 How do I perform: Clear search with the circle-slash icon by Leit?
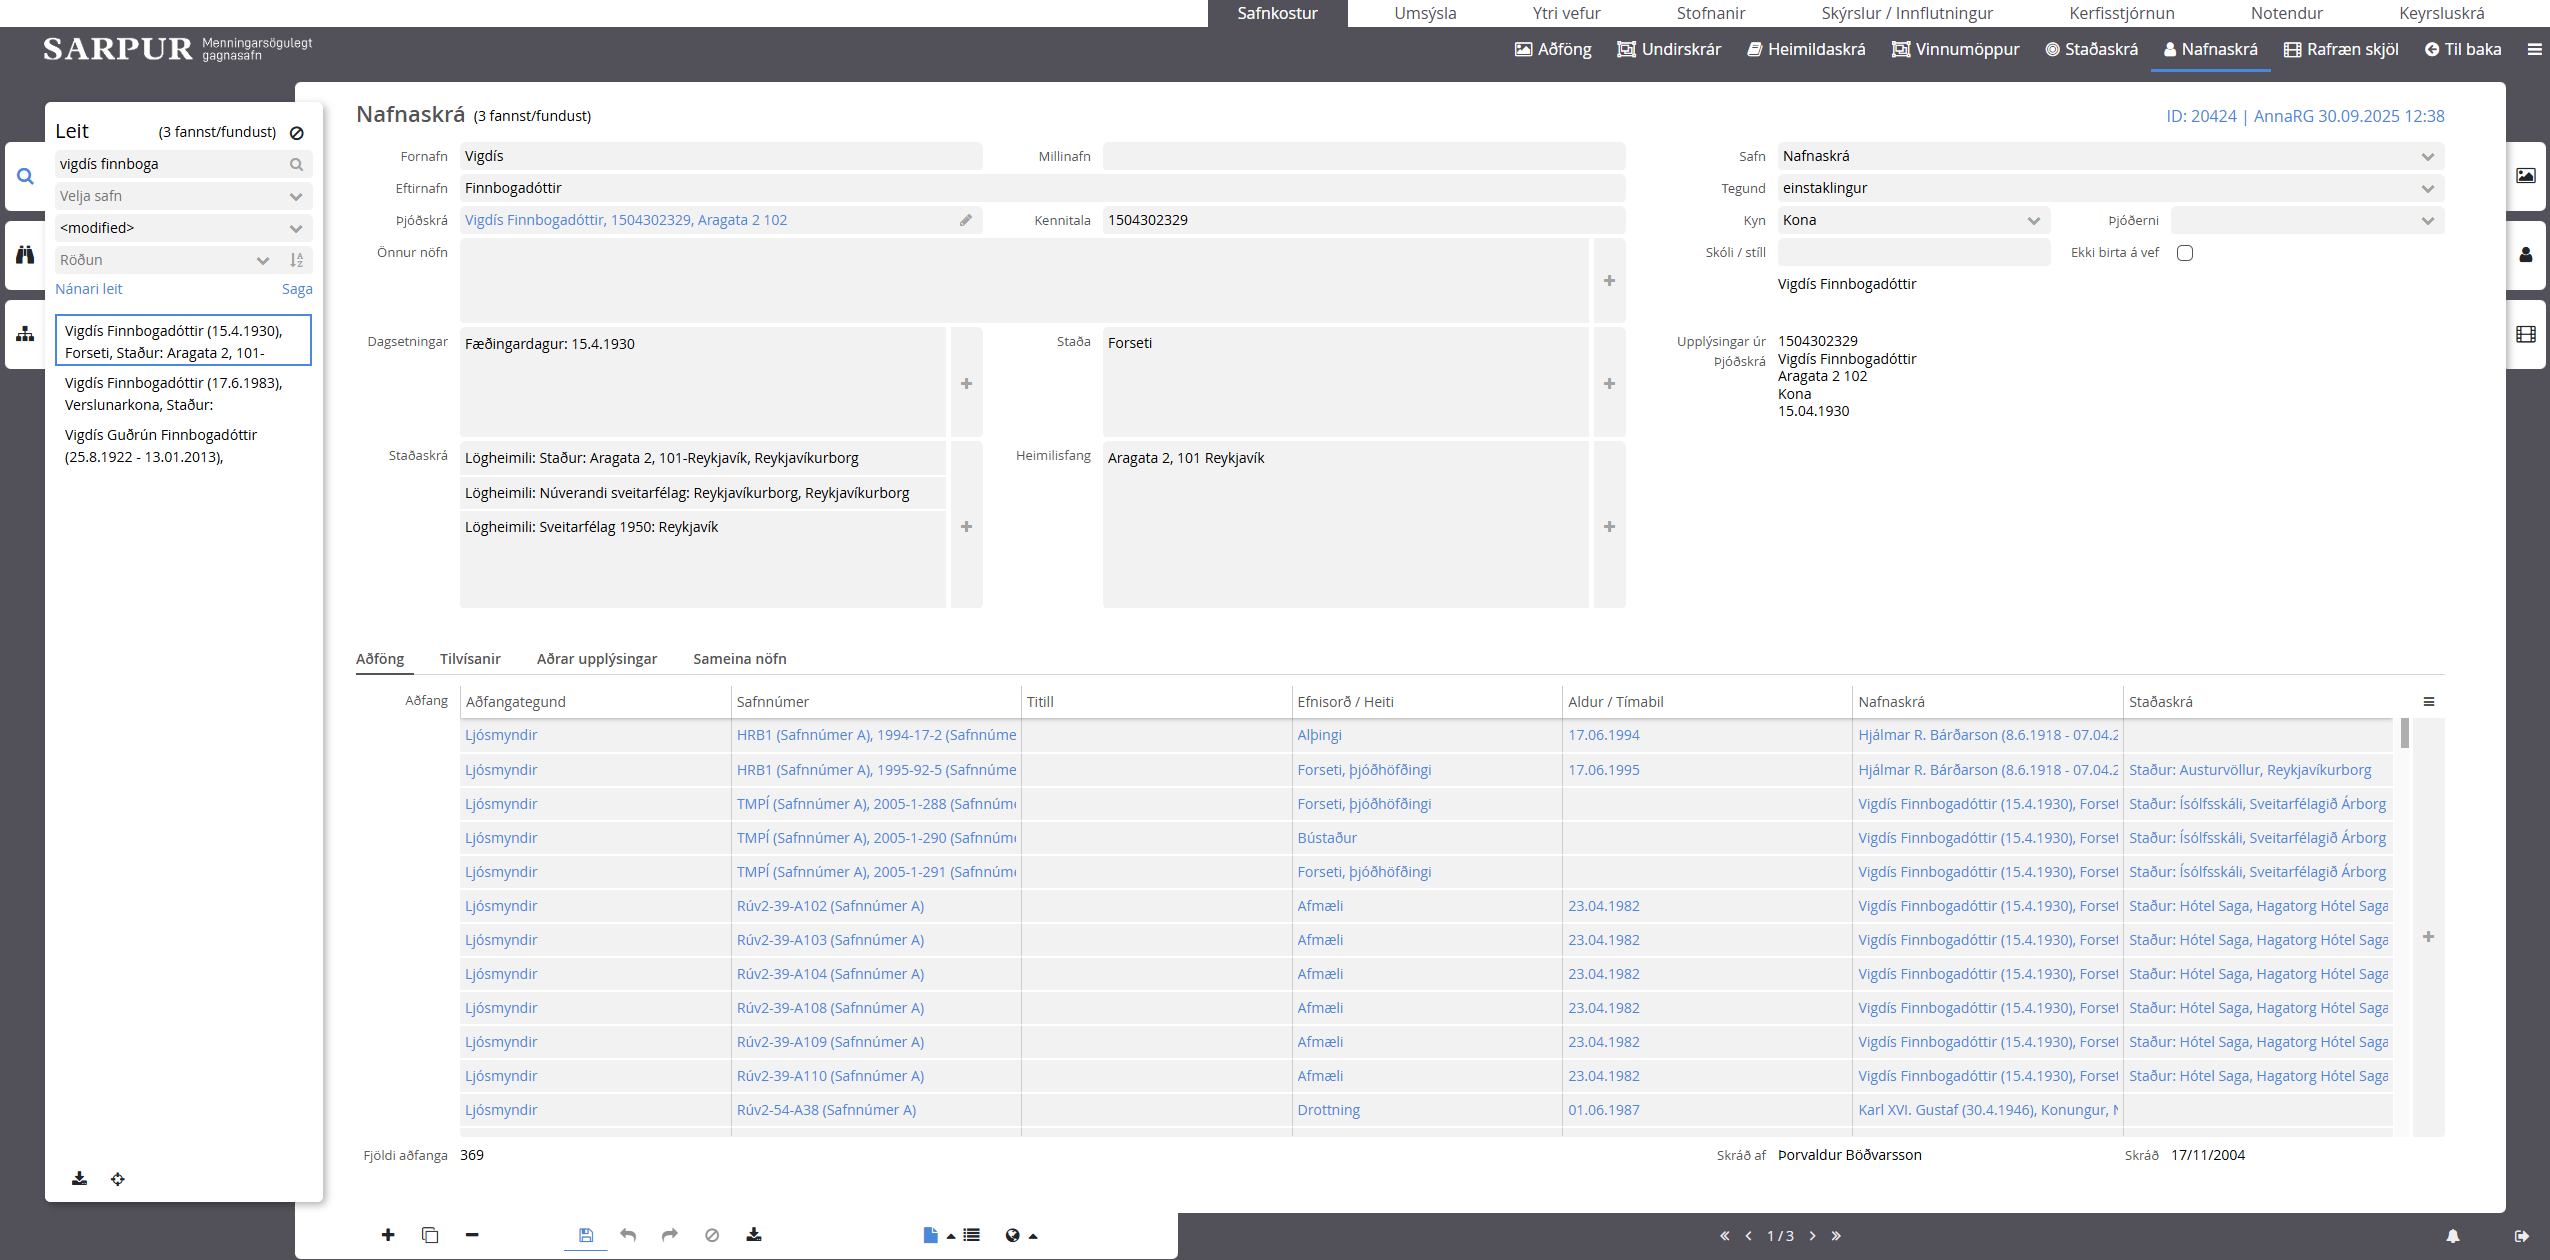pos(297,133)
